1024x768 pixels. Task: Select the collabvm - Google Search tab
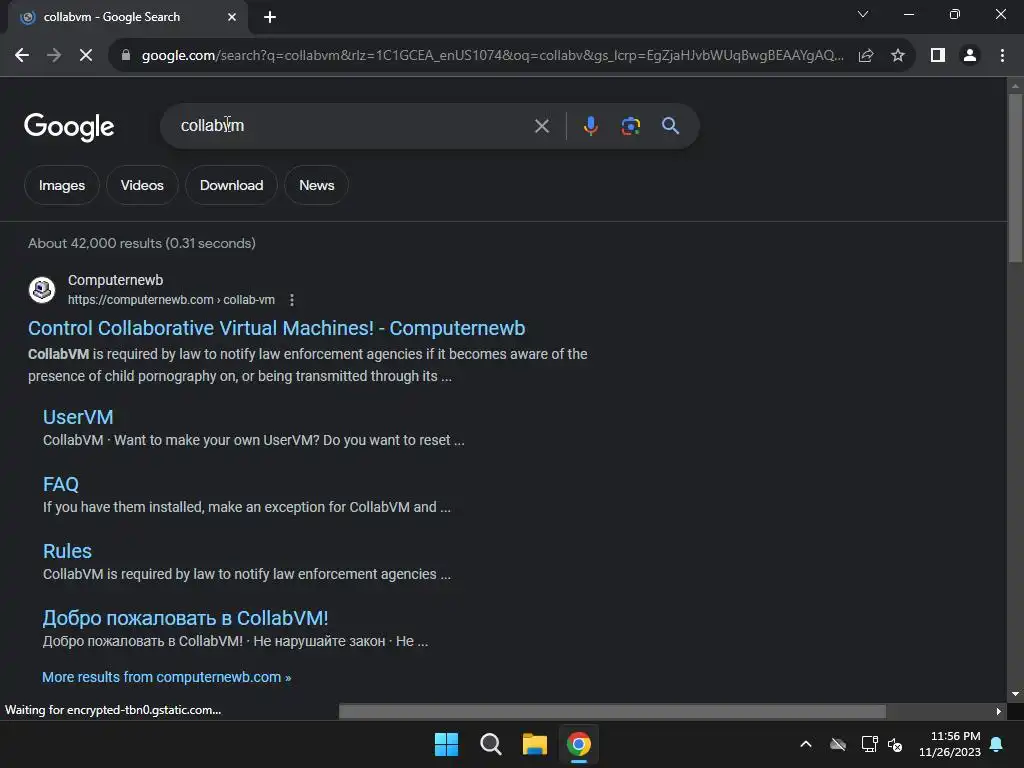click(127, 17)
